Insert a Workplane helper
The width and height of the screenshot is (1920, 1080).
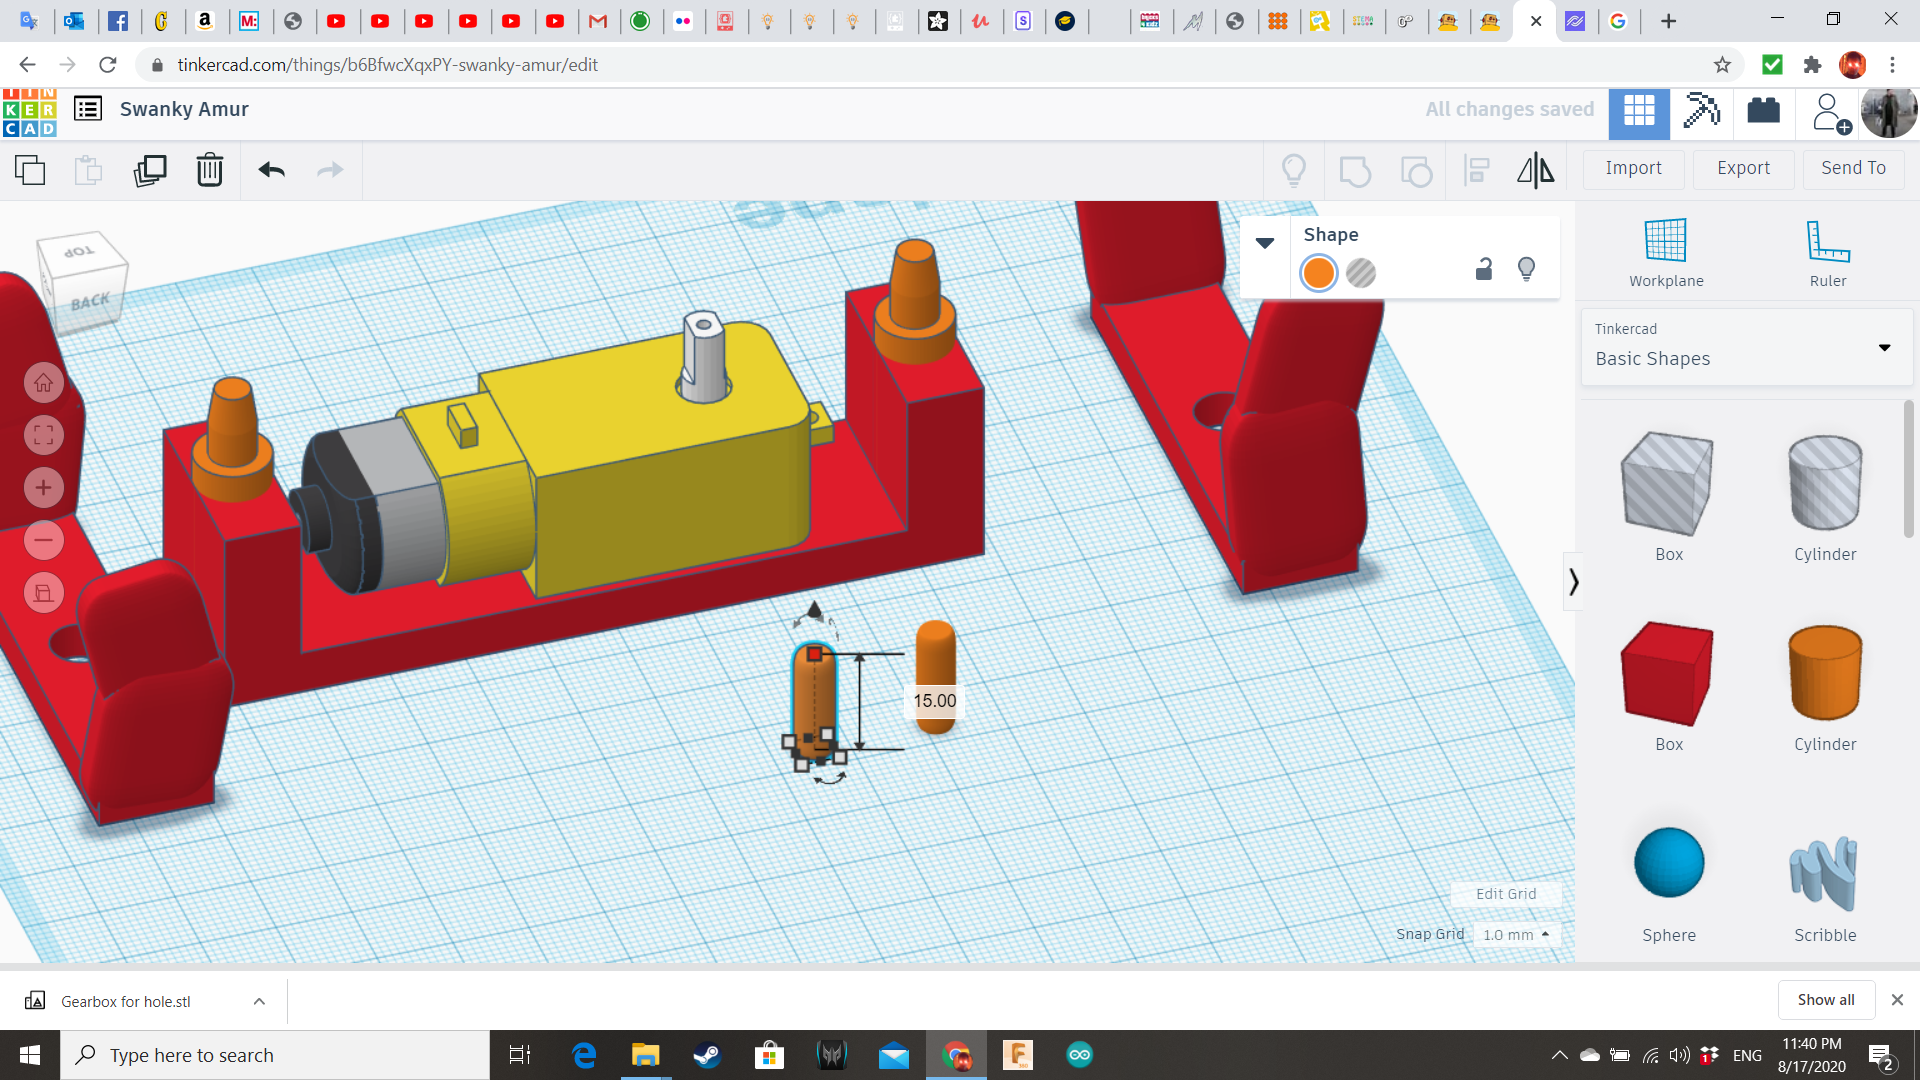[x=1664, y=250]
